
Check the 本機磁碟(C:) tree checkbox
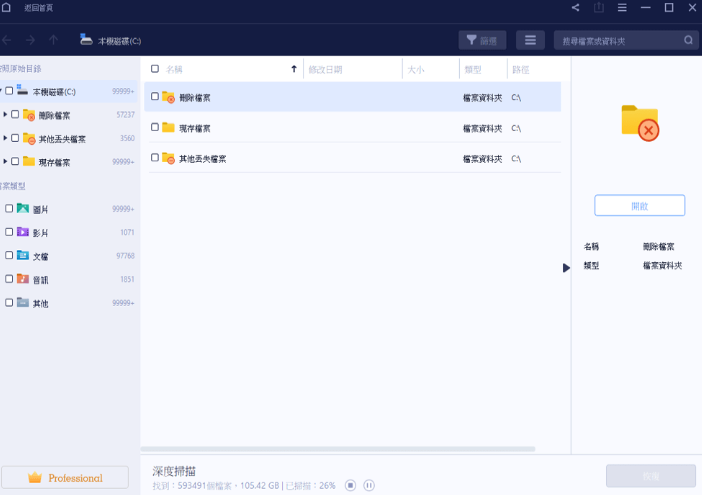tap(9, 91)
